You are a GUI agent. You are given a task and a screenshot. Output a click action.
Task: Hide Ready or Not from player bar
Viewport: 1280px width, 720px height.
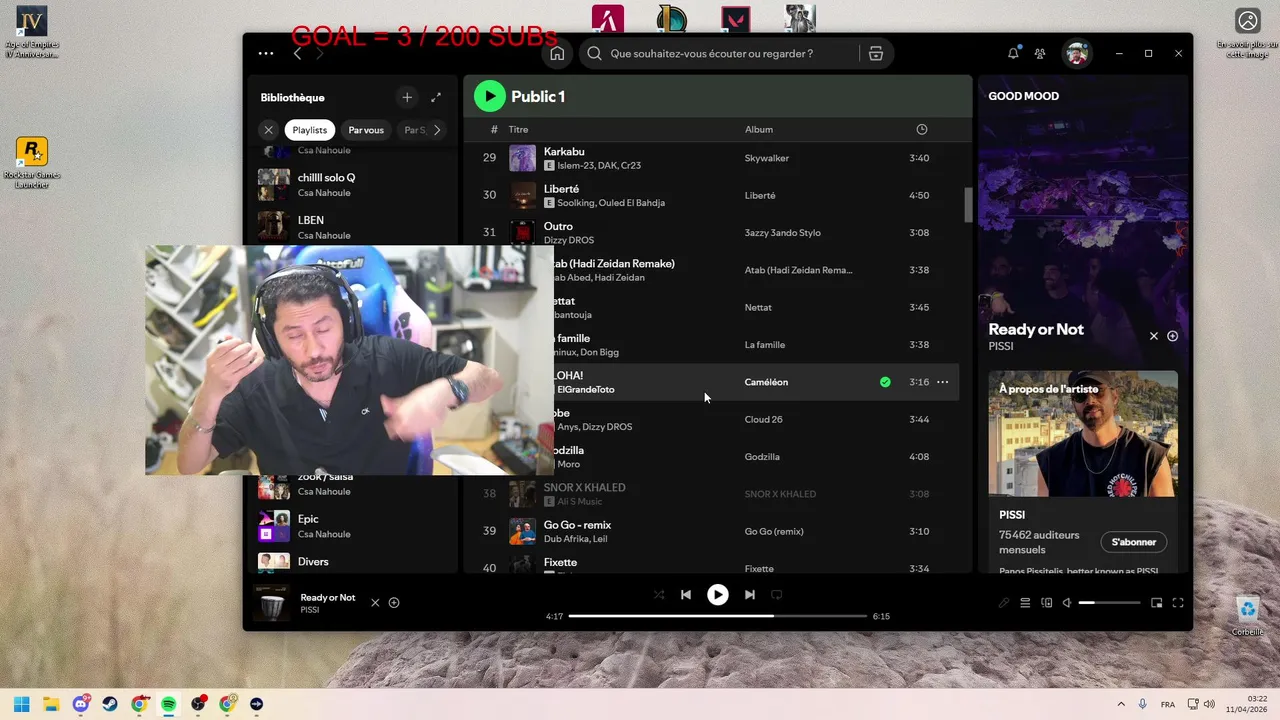375,603
